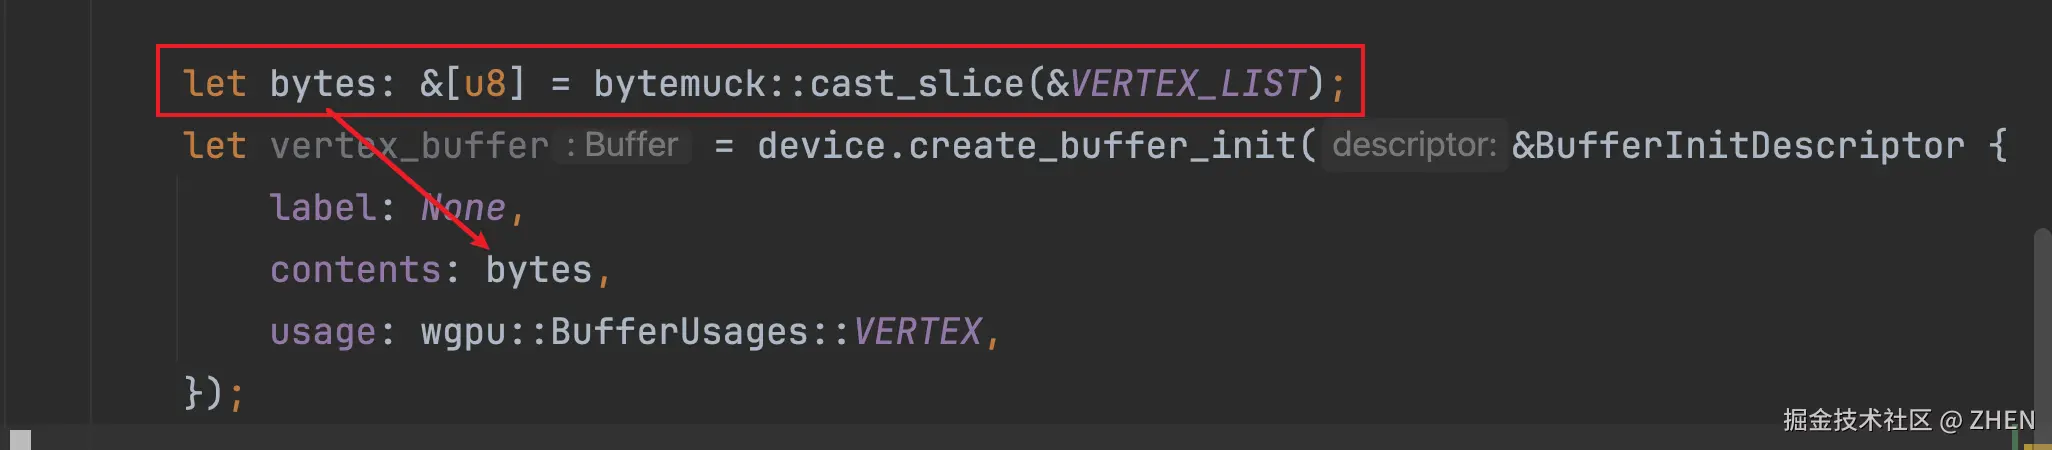2052x450 pixels.
Task: Click the u8 type in the slice annotation
Action: click(x=485, y=83)
